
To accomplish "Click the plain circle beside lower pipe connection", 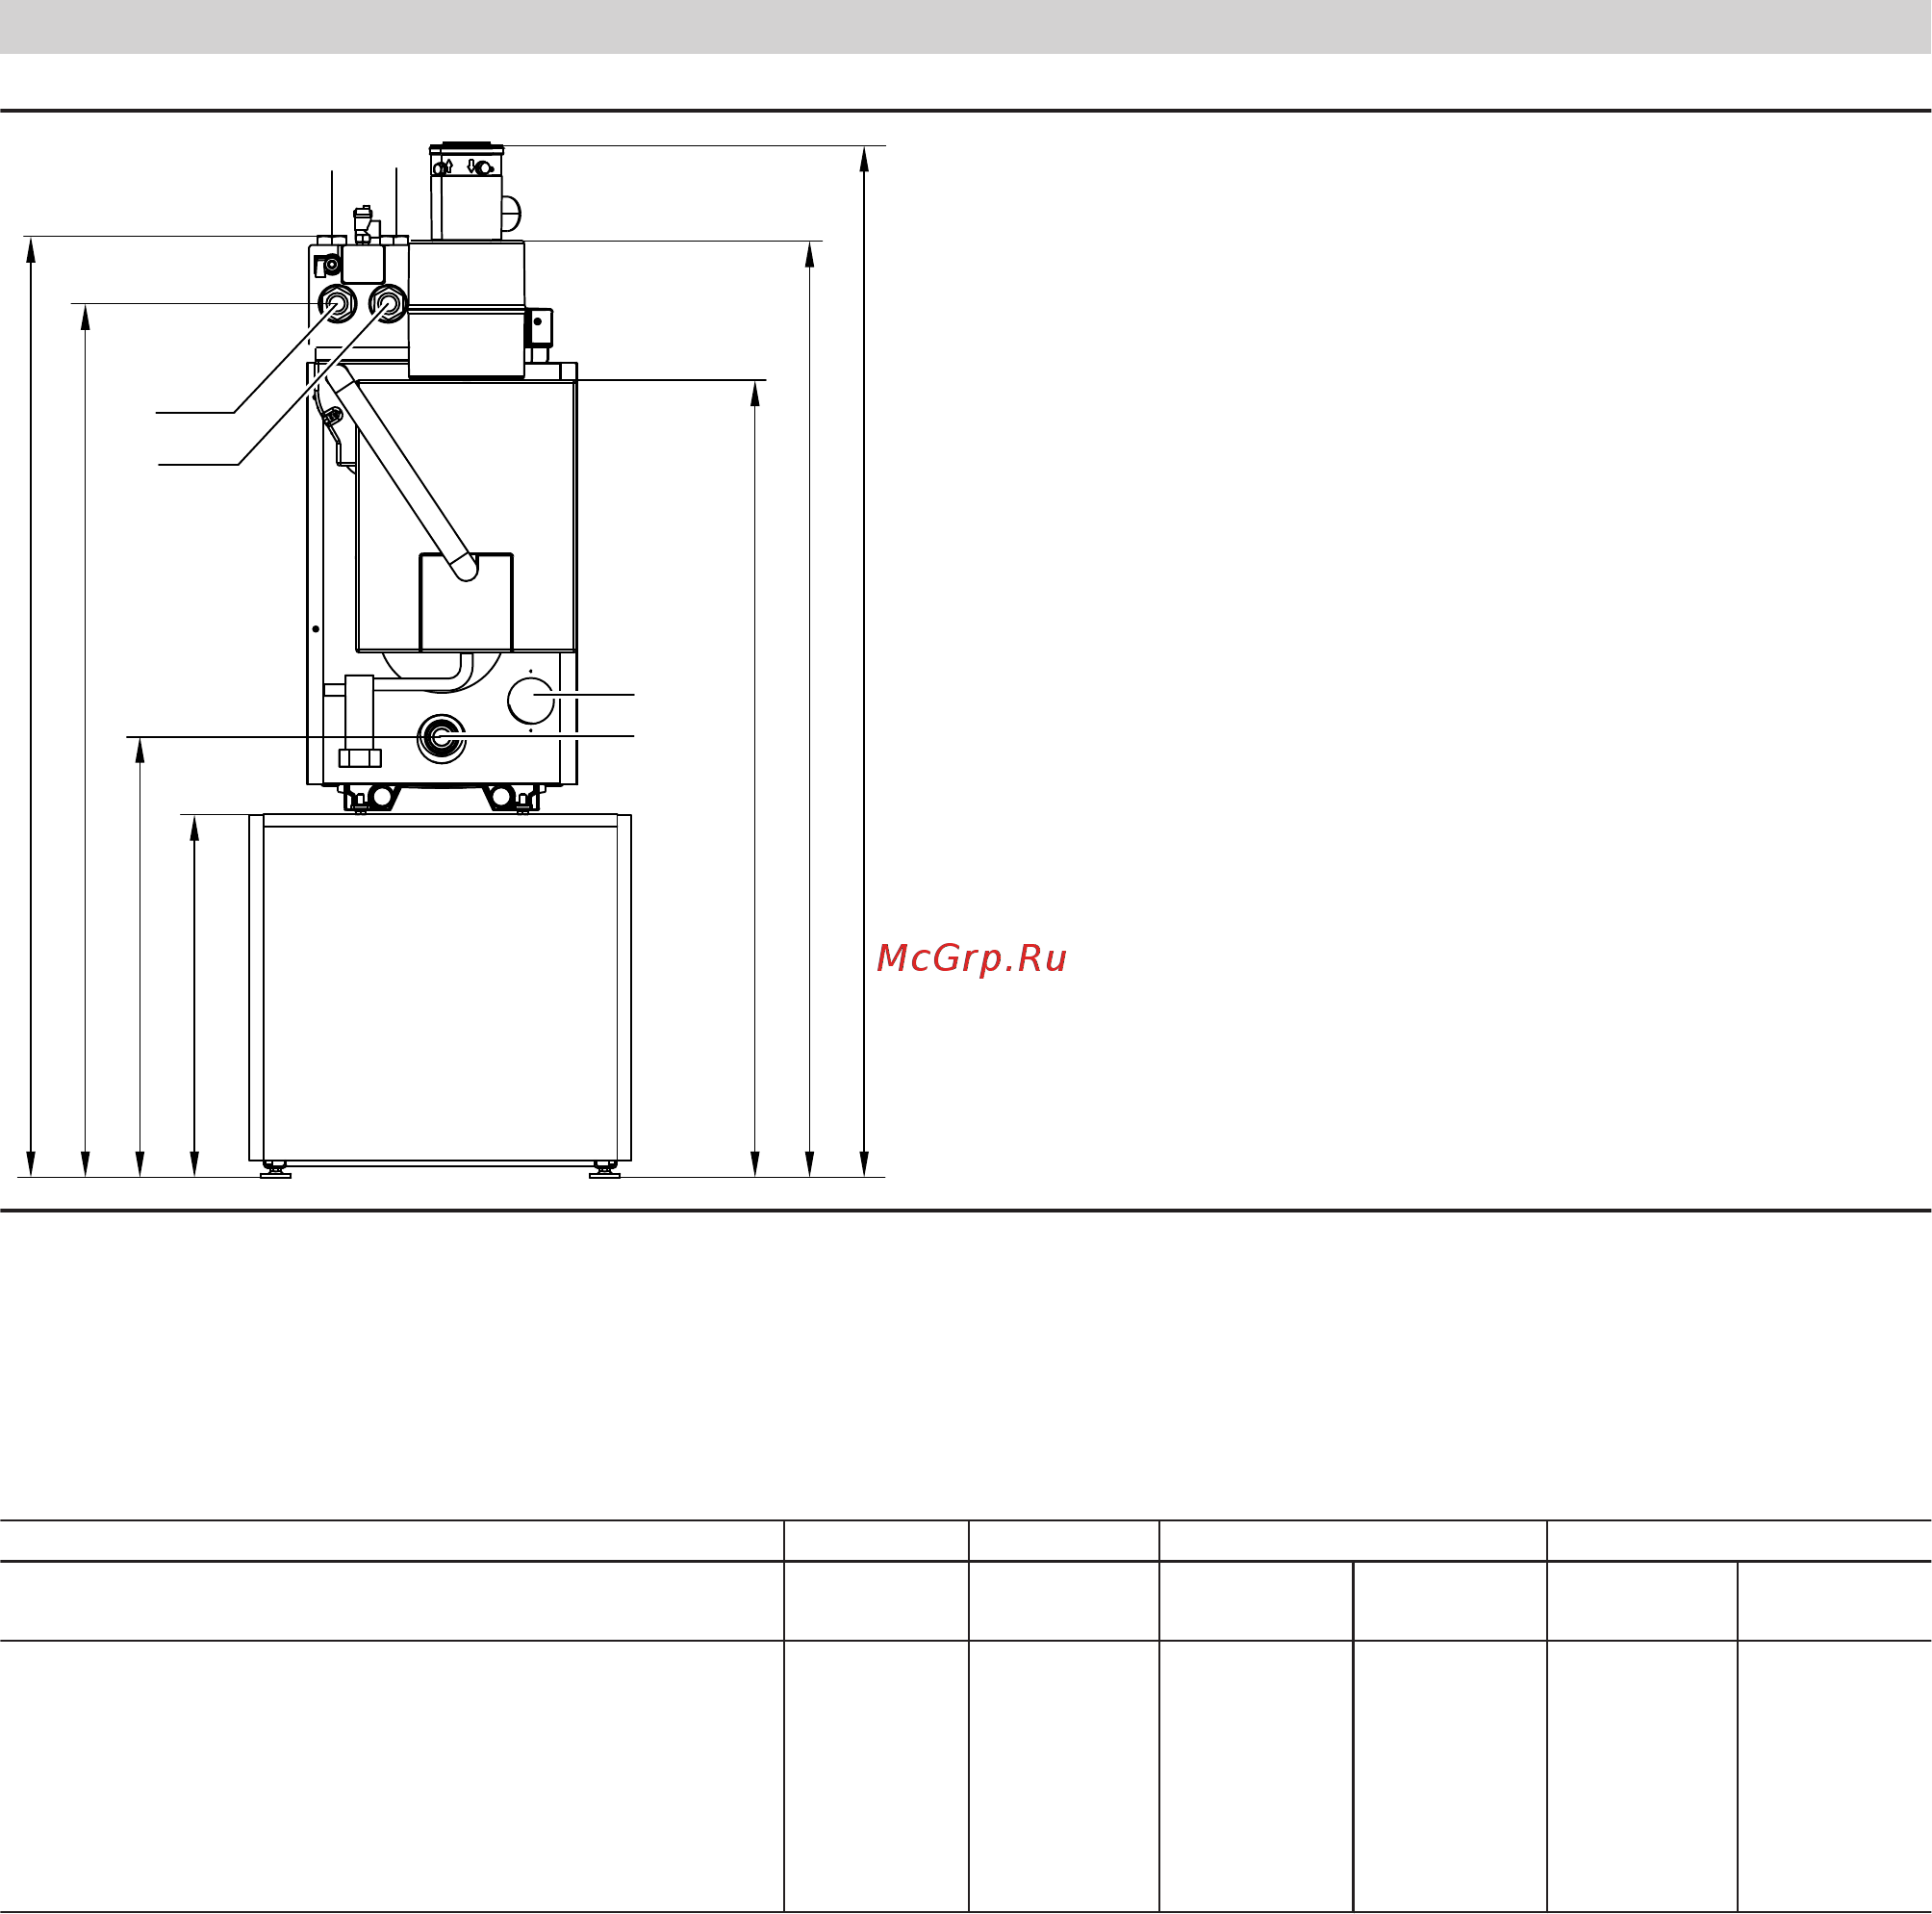I will 532,701.
